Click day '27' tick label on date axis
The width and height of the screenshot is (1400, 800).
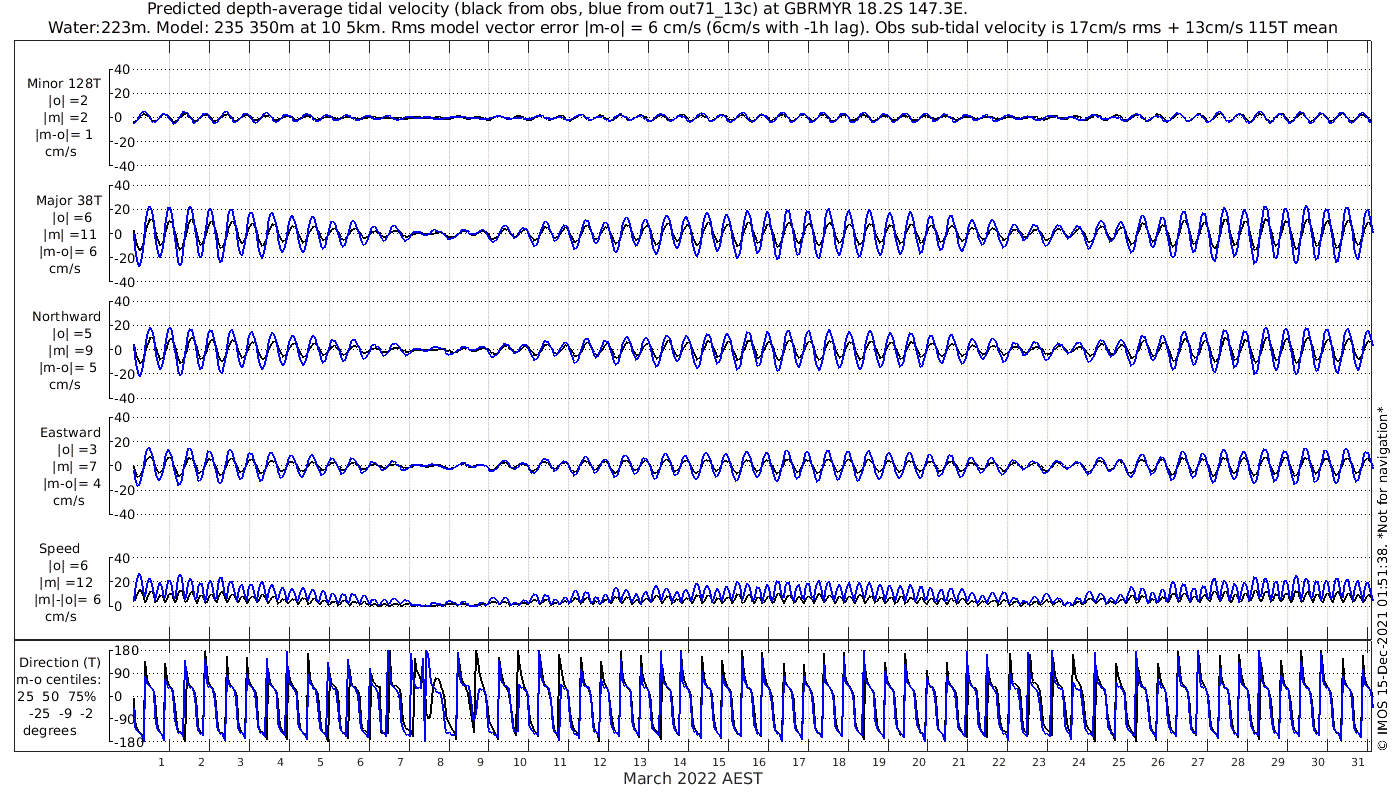pyautogui.click(x=1198, y=761)
